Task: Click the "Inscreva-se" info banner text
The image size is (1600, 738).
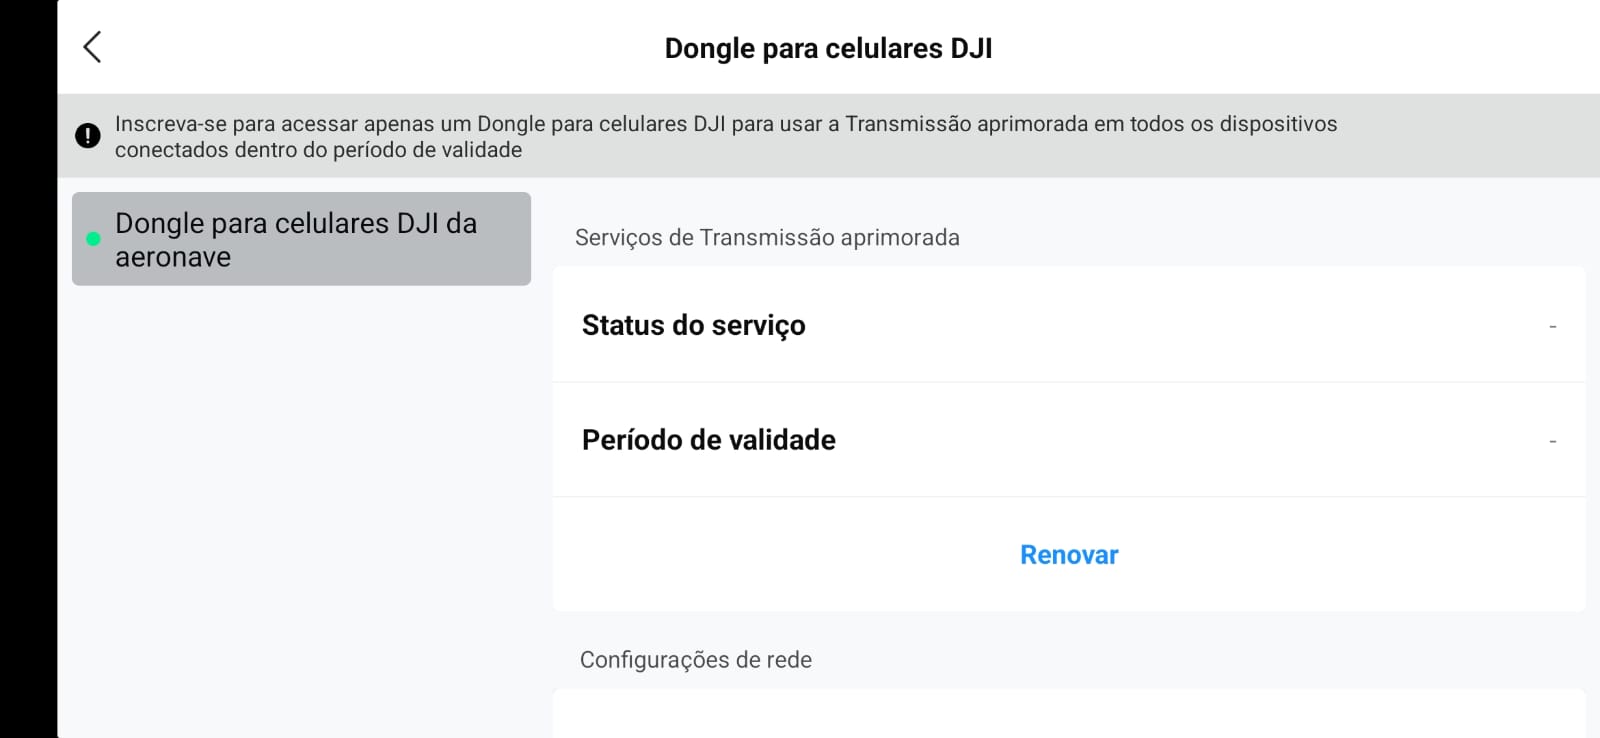Action: coord(725,136)
